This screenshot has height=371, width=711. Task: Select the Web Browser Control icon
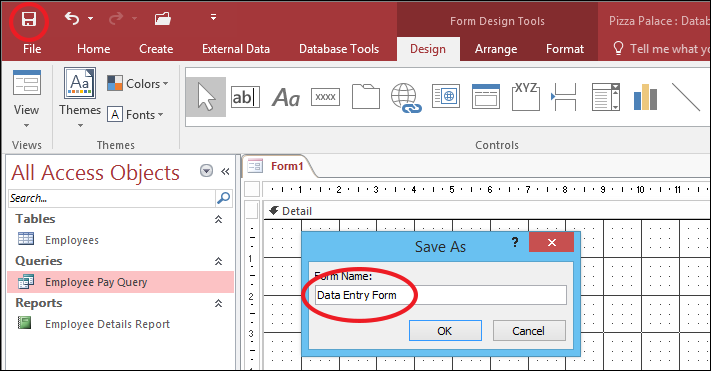coord(446,96)
